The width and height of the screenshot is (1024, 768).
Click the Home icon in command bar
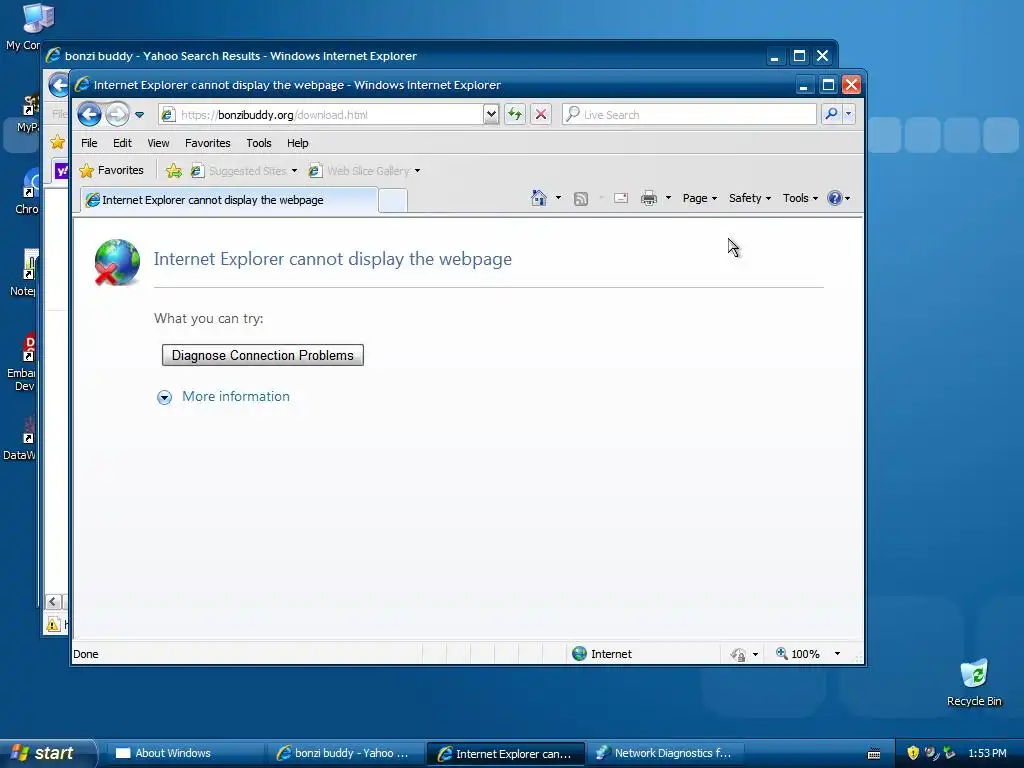coord(539,198)
